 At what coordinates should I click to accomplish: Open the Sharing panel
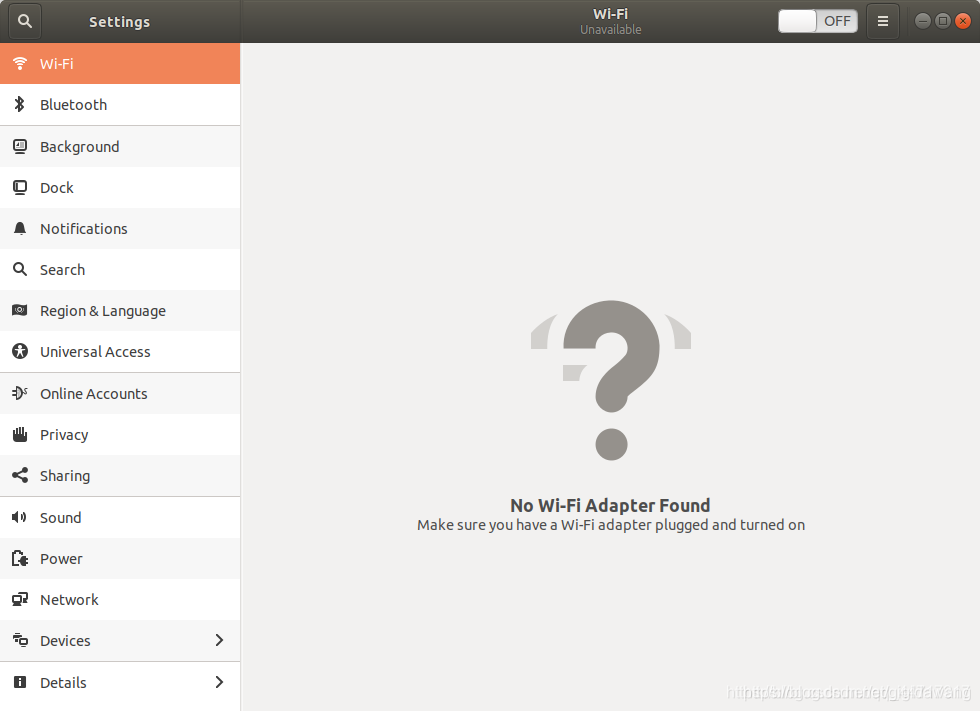[120, 476]
